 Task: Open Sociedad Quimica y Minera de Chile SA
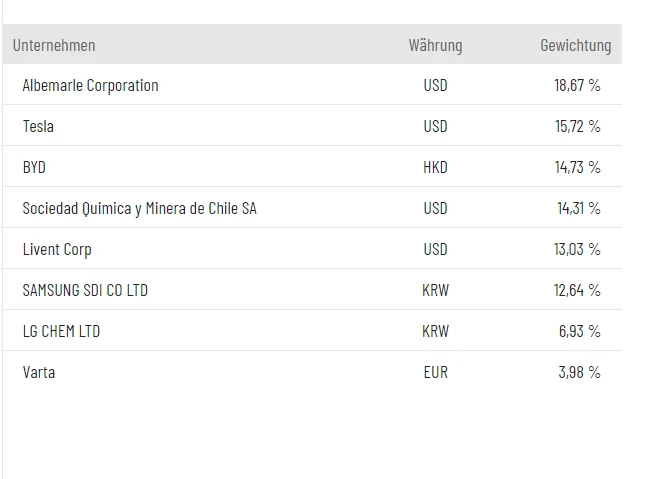139,209
